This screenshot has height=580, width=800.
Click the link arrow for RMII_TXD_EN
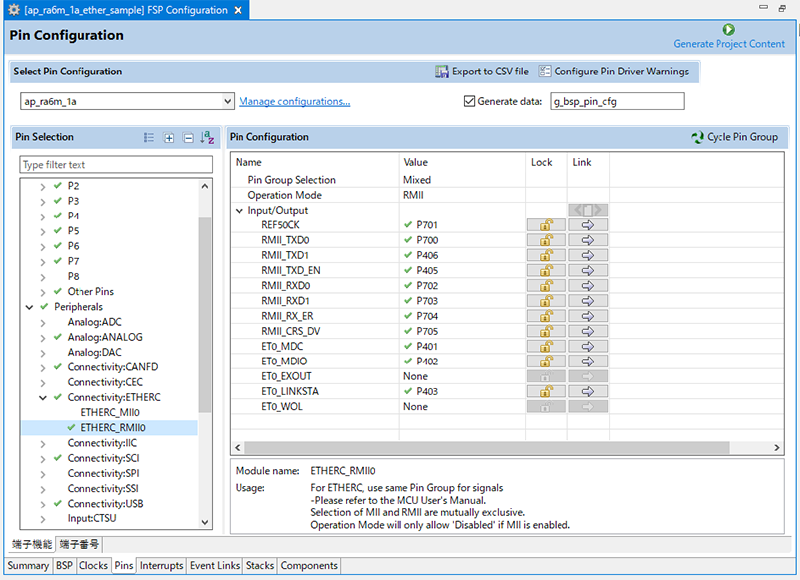pyautogui.click(x=588, y=270)
